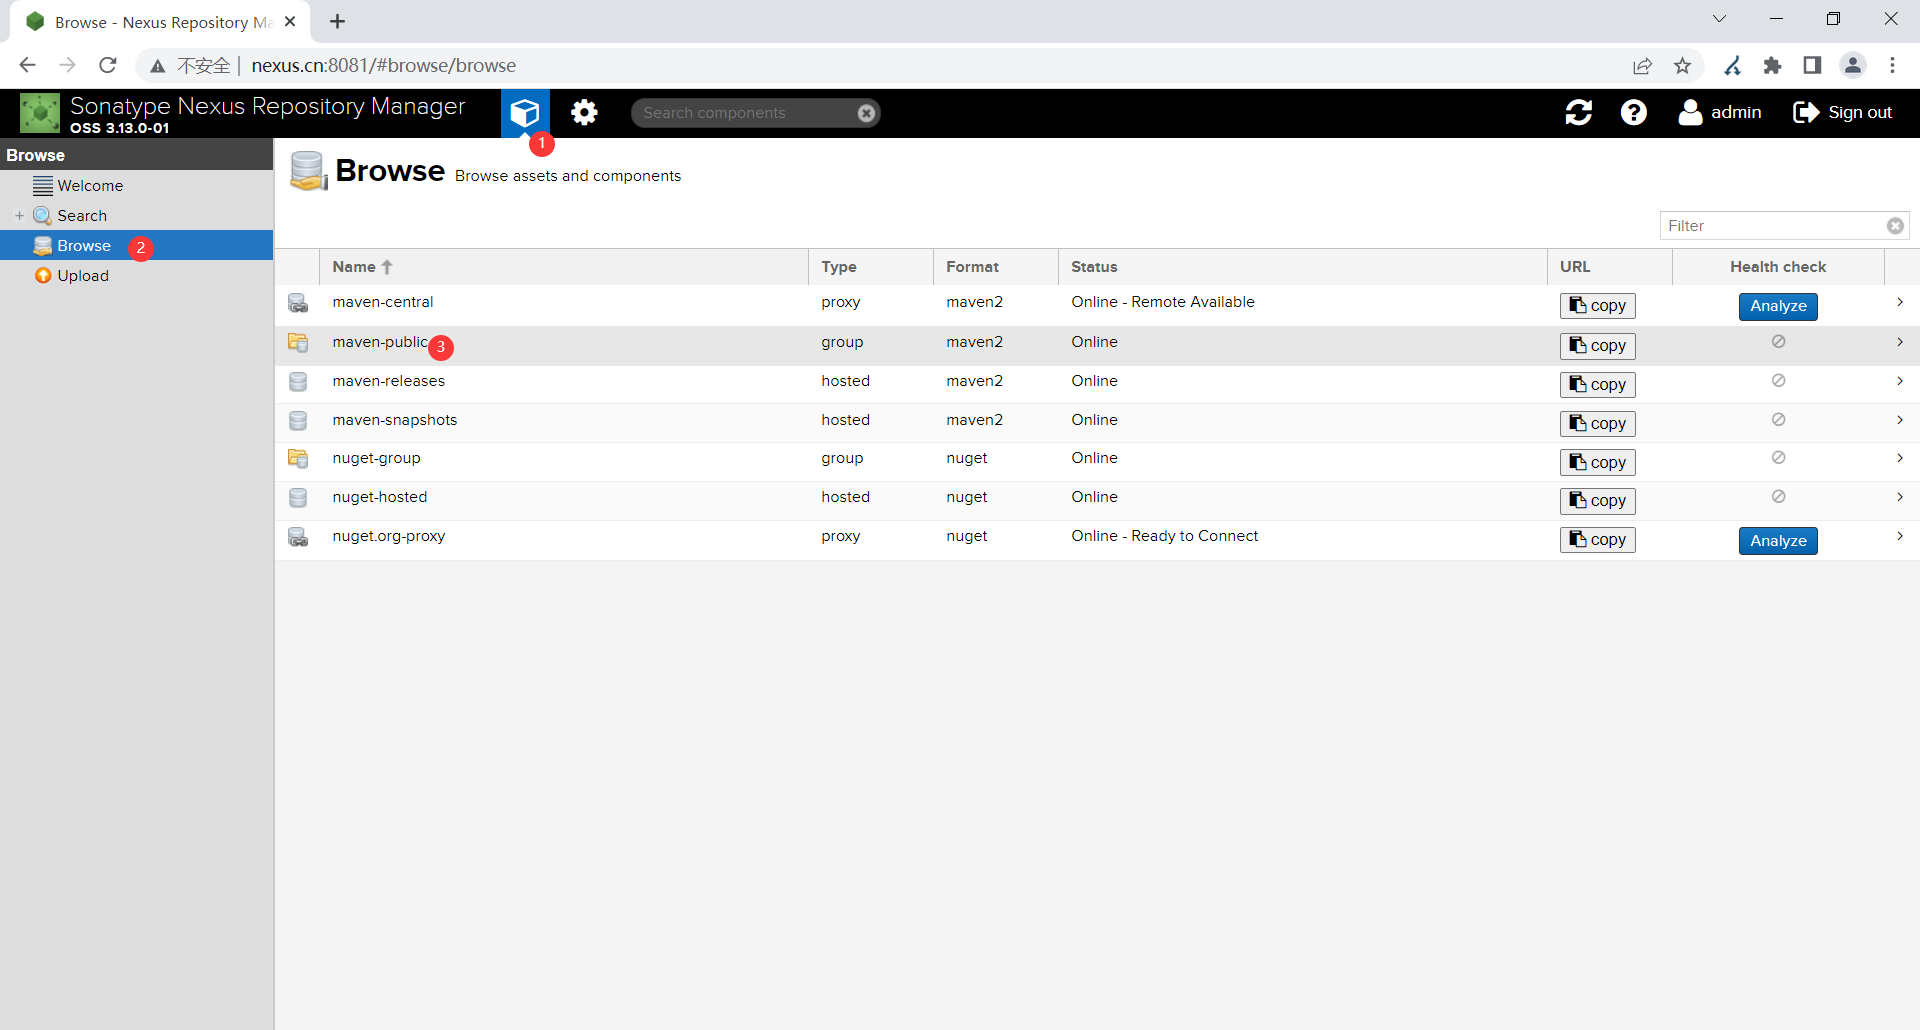The height and width of the screenshot is (1030, 1920).
Task: Click the URL column header
Action: (x=1609, y=267)
